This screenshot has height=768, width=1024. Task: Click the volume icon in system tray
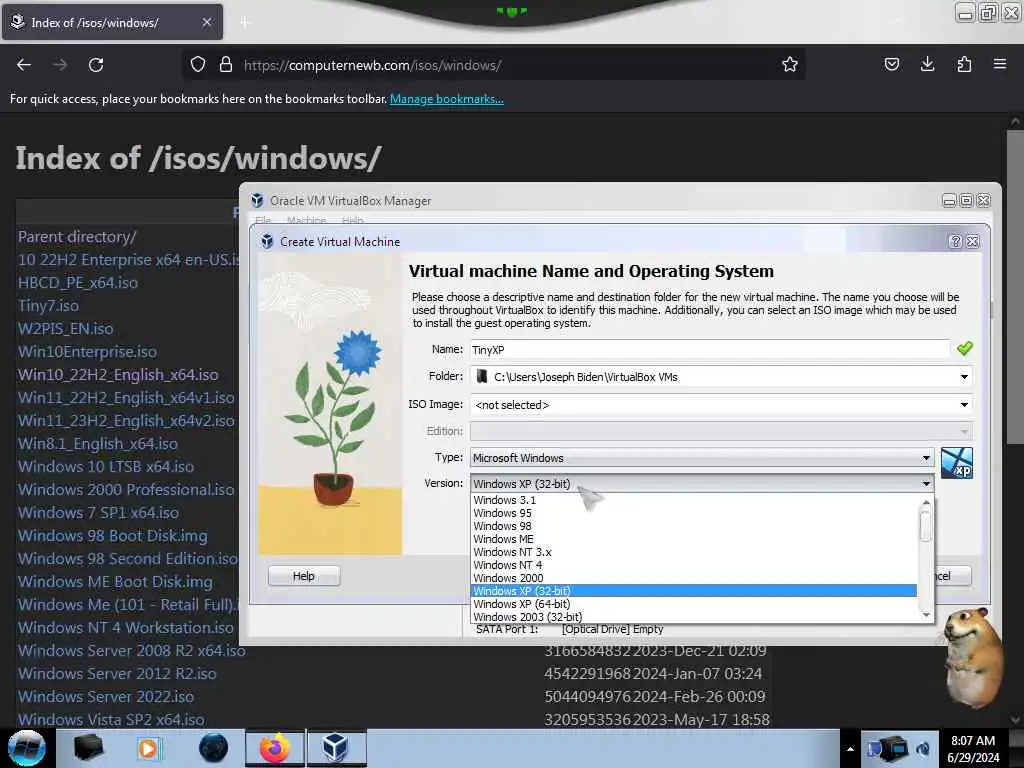click(x=923, y=749)
